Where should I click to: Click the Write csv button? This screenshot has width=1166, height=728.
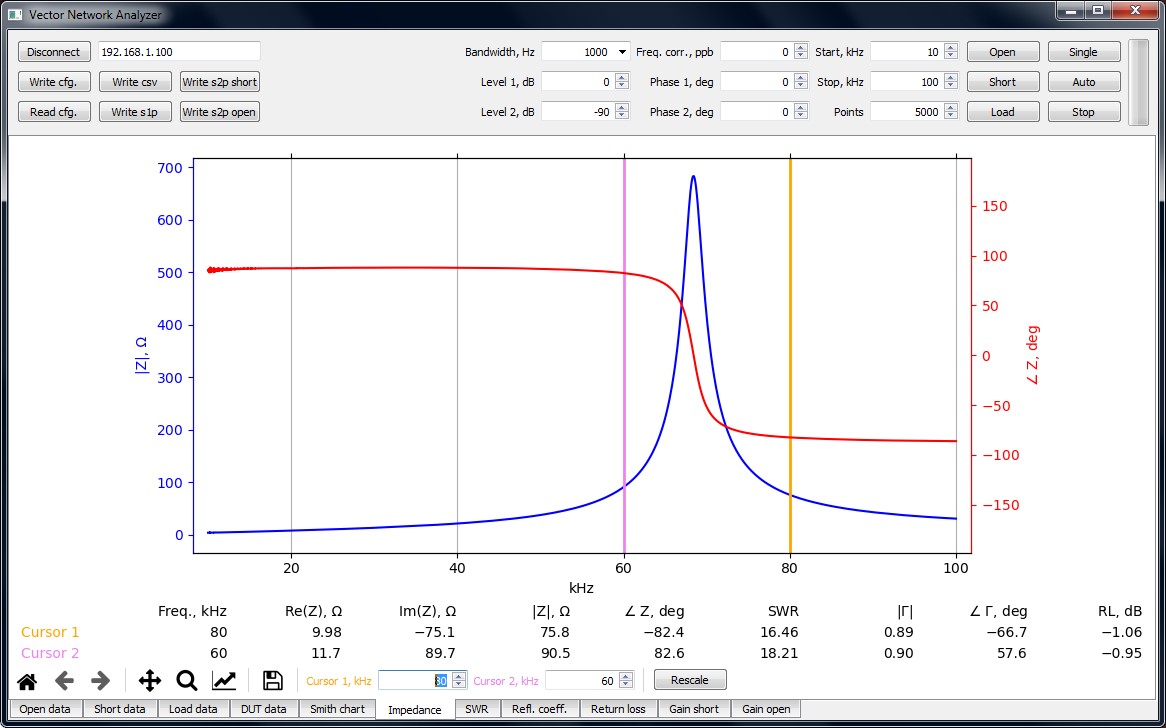pyautogui.click(x=135, y=82)
